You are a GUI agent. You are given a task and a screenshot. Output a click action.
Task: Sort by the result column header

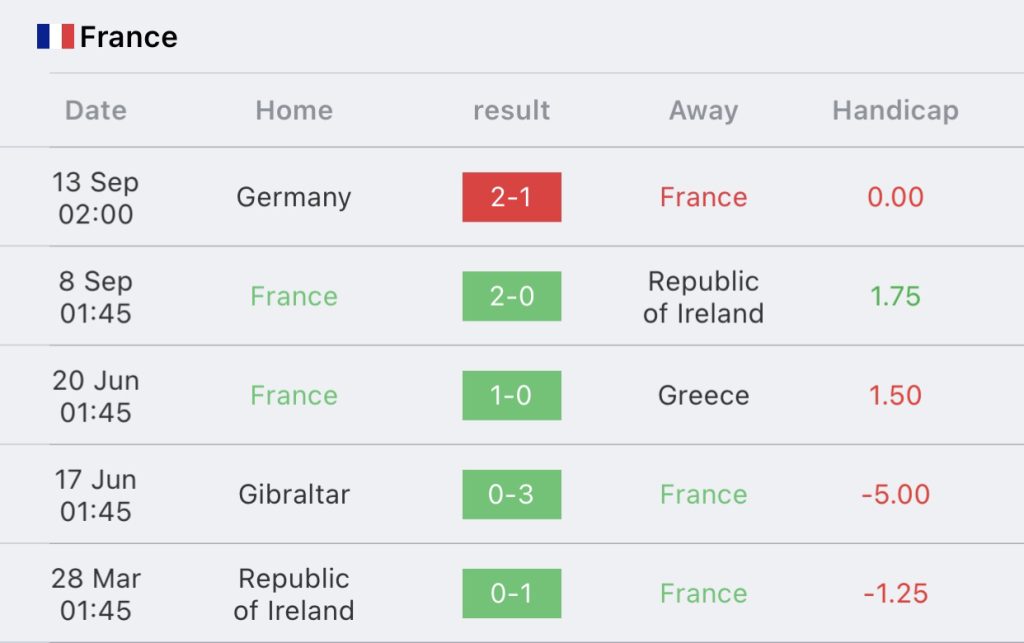click(x=511, y=110)
